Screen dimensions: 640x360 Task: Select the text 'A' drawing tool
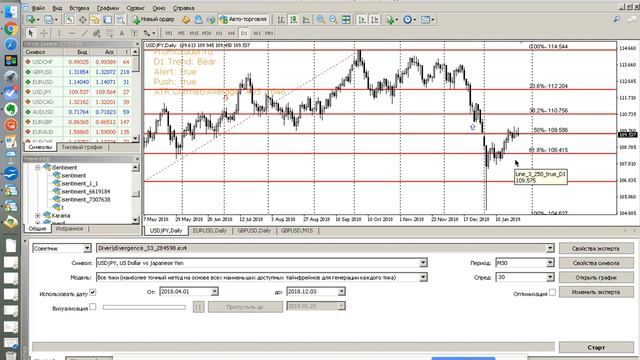(122, 33)
